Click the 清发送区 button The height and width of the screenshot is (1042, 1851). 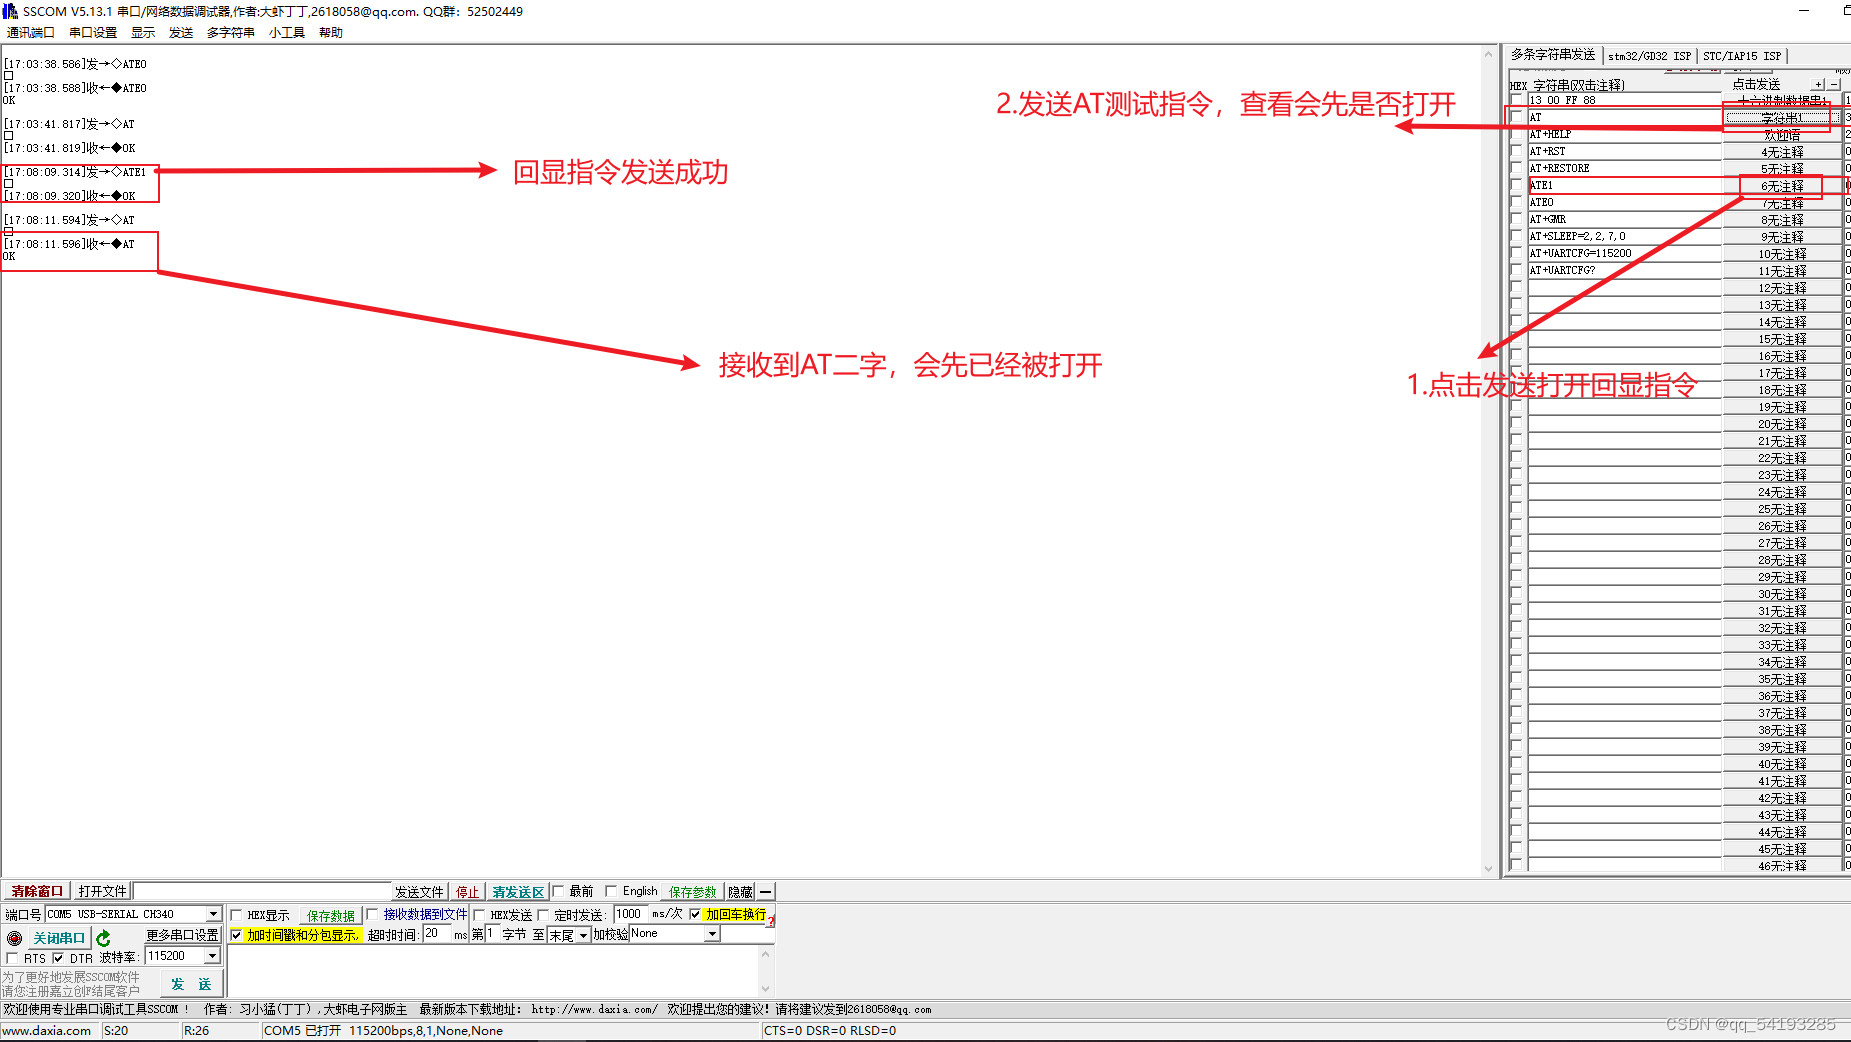click(x=518, y=891)
